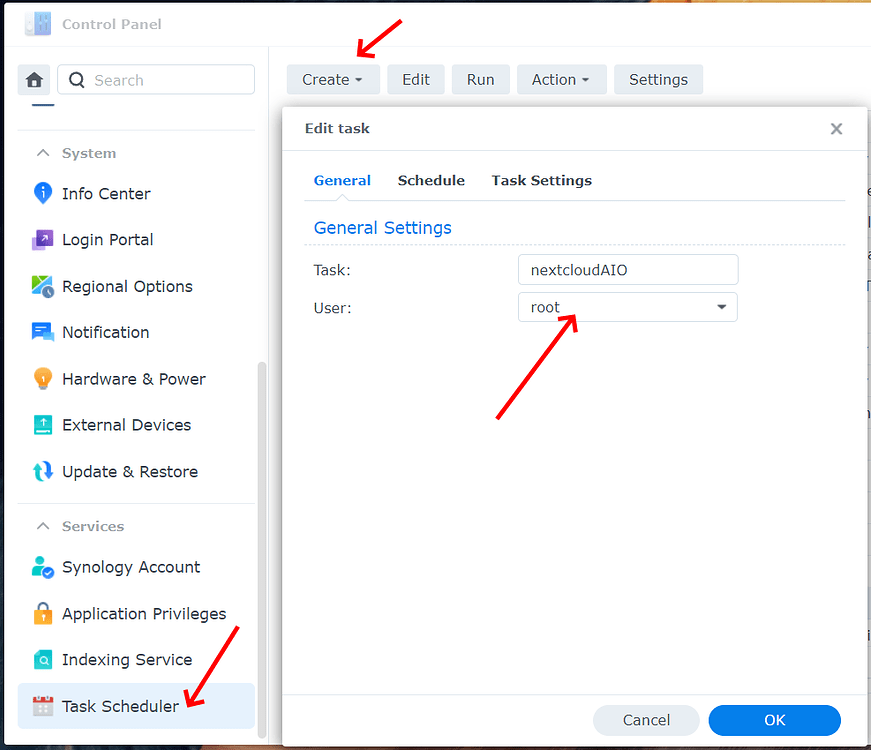Viewport: 871px width, 750px height.
Task: Open External Devices icon
Action: pyautogui.click(x=42, y=425)
